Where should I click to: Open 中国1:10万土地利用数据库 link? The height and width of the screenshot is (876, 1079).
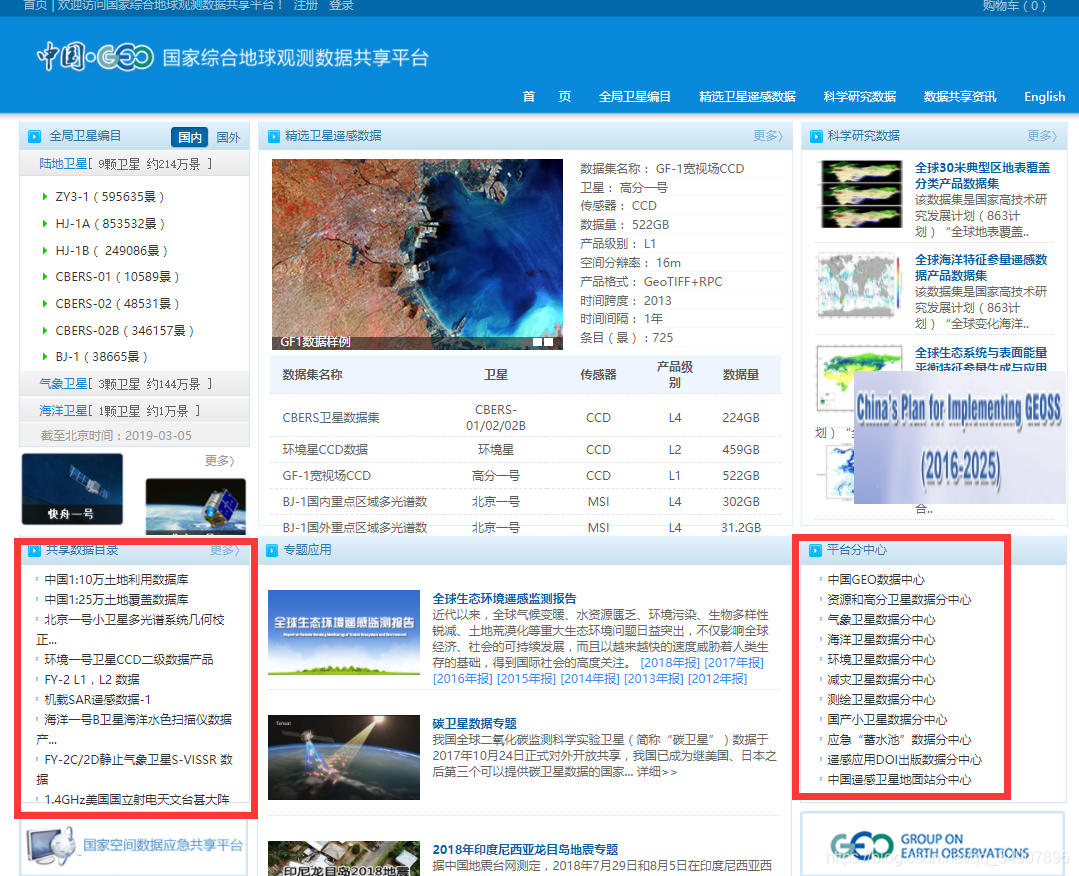tap(116, 579)
